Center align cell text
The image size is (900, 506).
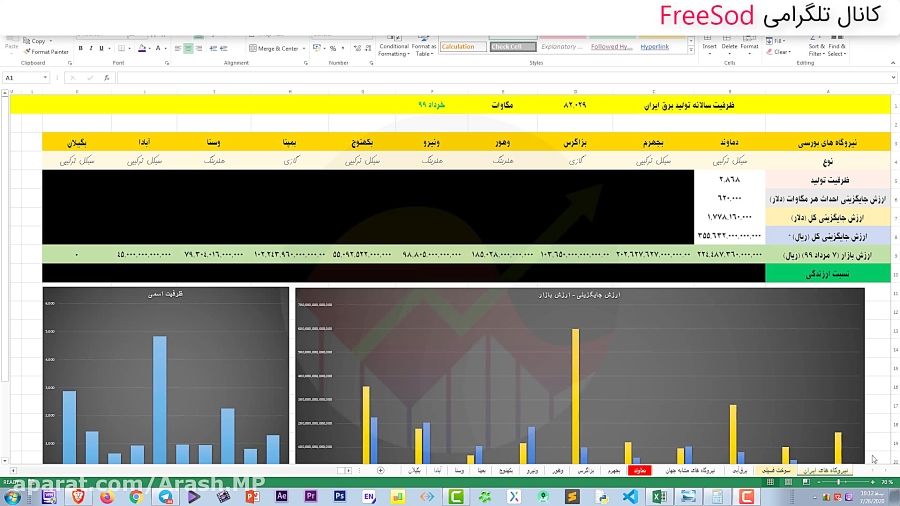(x=188, y=49)
